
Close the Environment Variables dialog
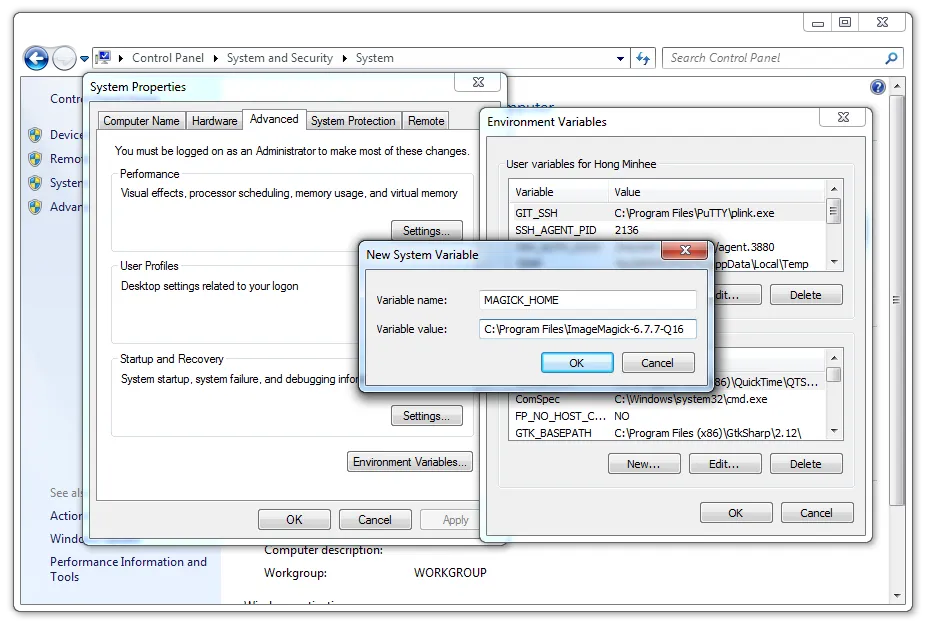coord(843,117)
